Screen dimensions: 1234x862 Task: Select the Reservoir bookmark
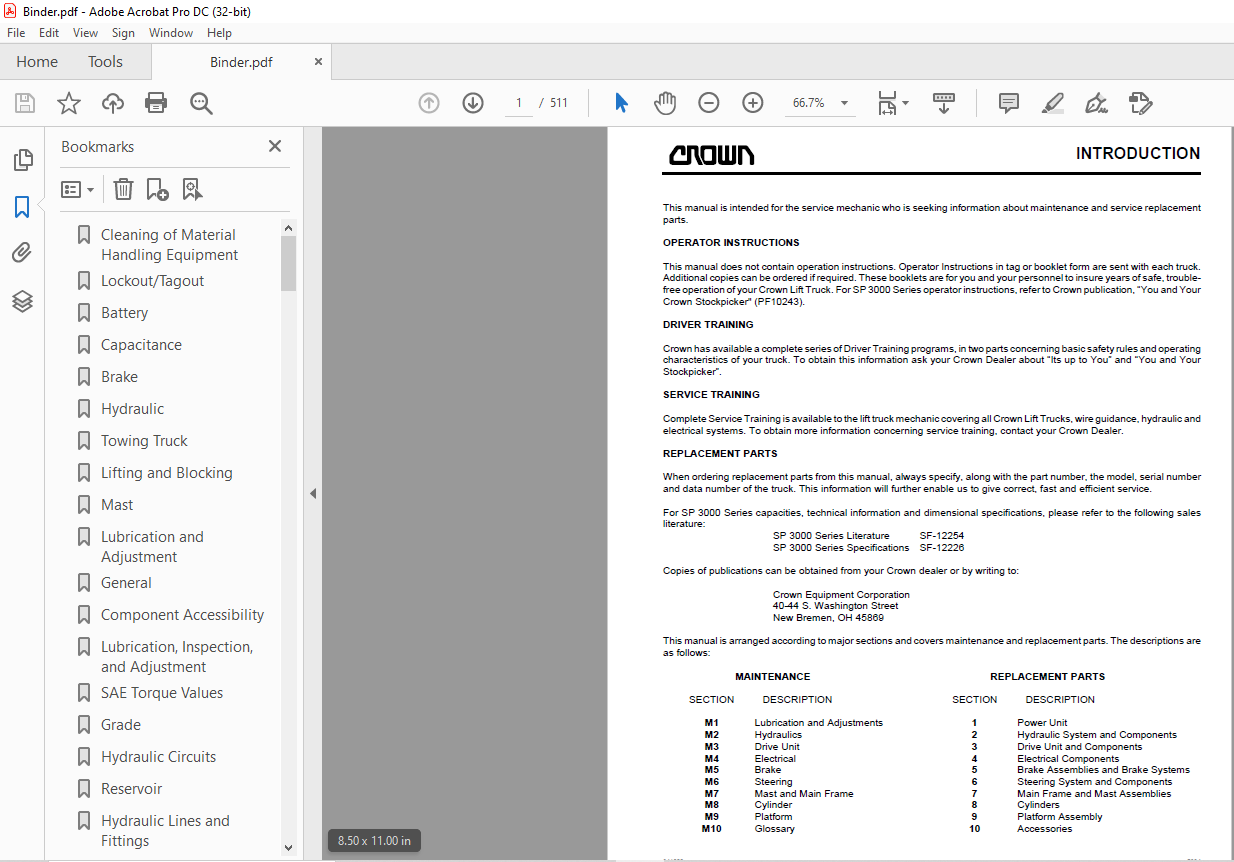131,789
